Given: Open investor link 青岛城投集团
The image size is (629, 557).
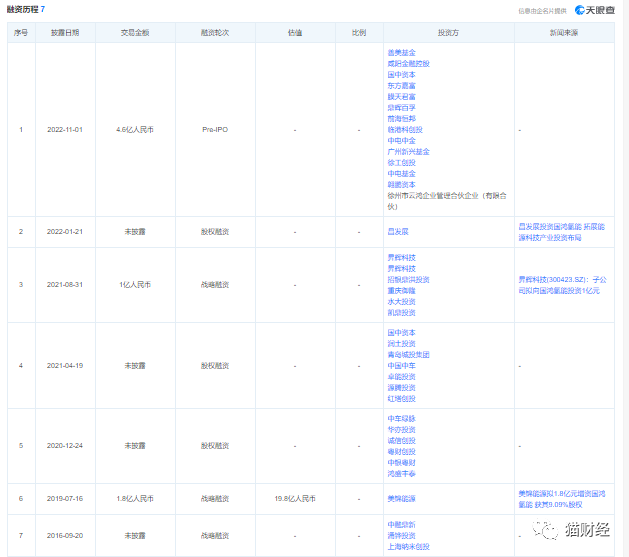Looking at the screenshot, I should pos(408,354).
